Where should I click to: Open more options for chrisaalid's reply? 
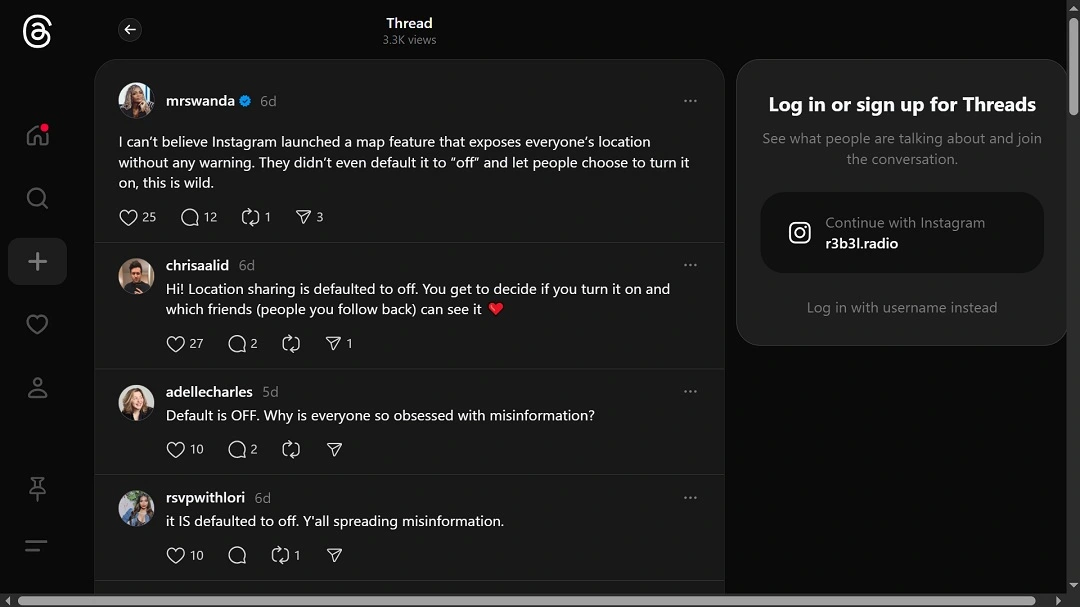click(x=690, y=265)
